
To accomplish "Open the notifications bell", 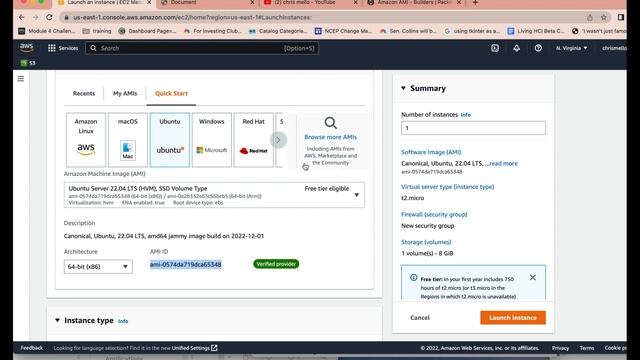I will coord(516,48).
